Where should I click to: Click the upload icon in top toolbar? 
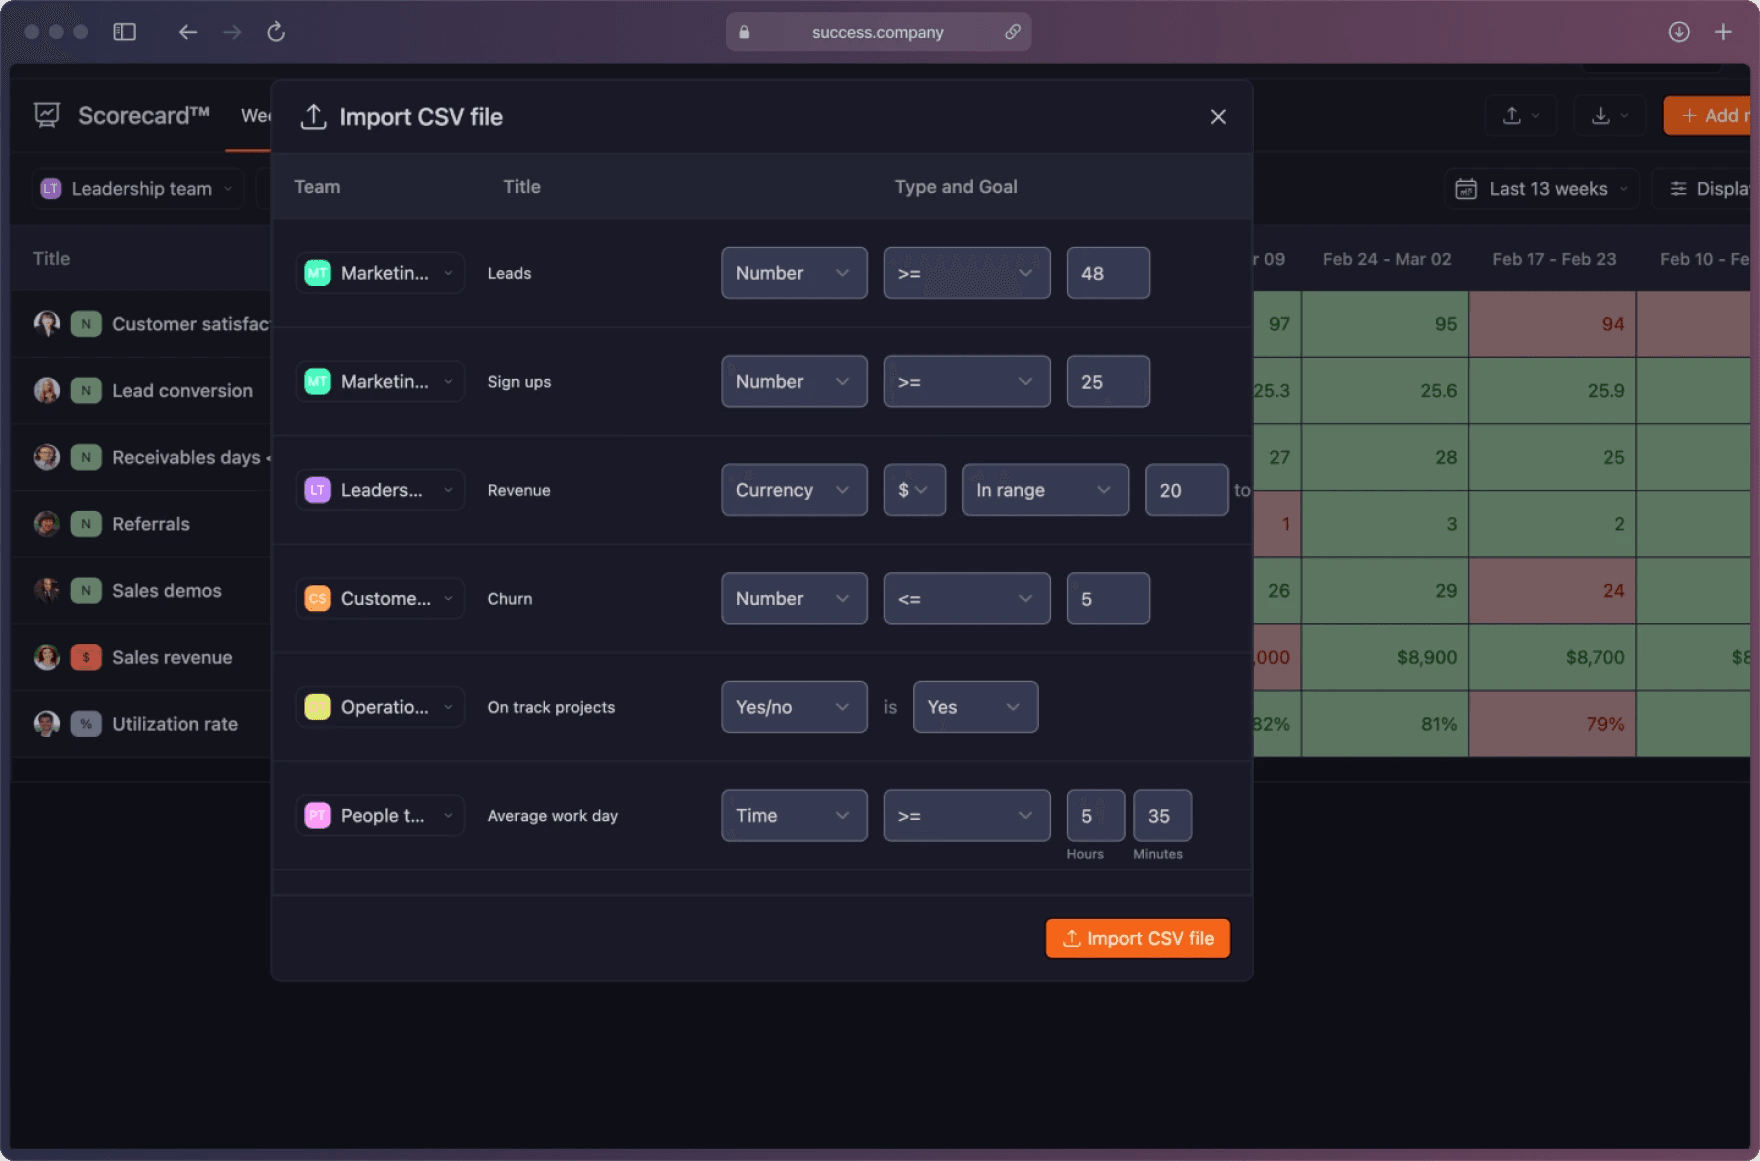coord(1521,116)
